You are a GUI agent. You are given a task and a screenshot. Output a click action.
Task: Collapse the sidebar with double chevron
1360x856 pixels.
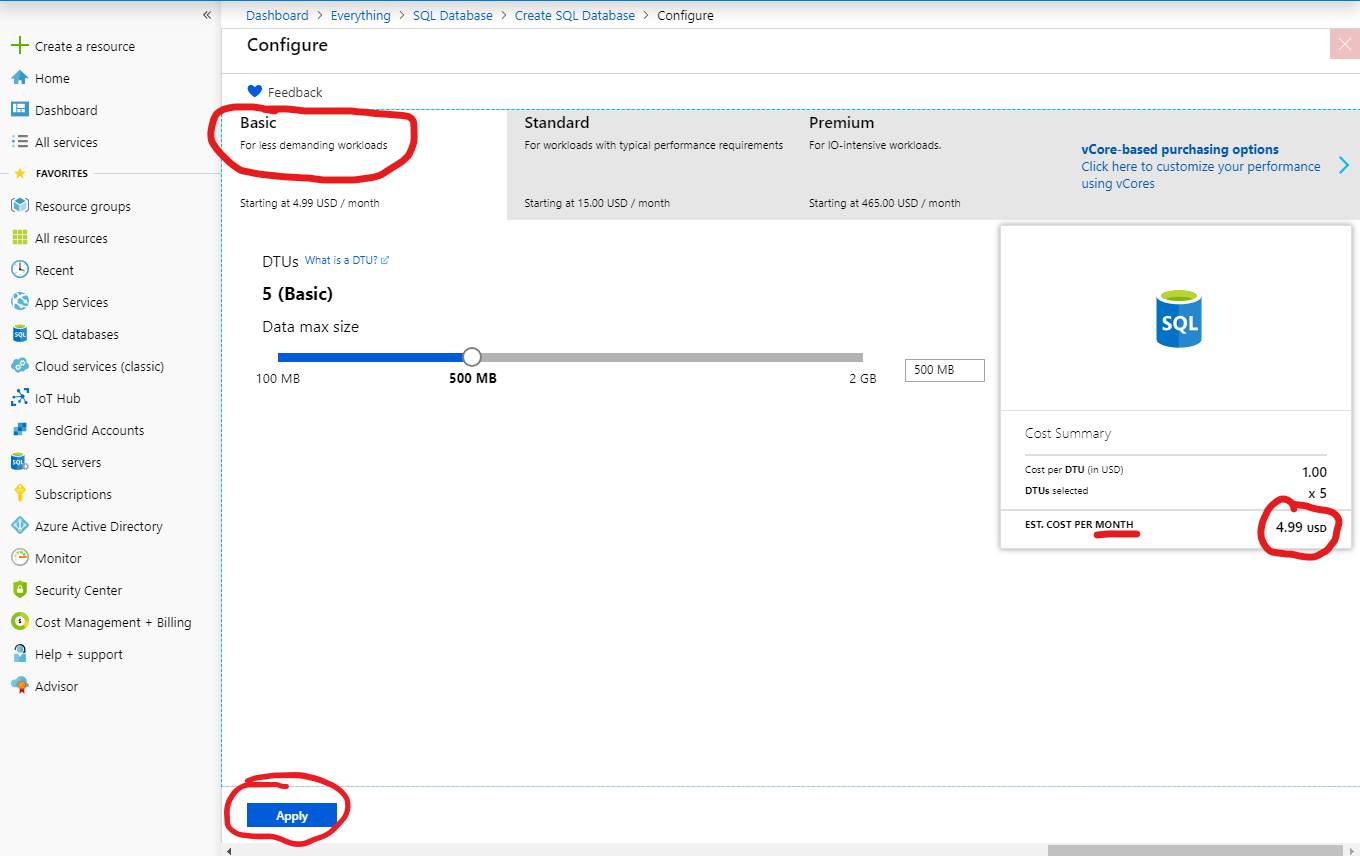[x=207, y=15]
